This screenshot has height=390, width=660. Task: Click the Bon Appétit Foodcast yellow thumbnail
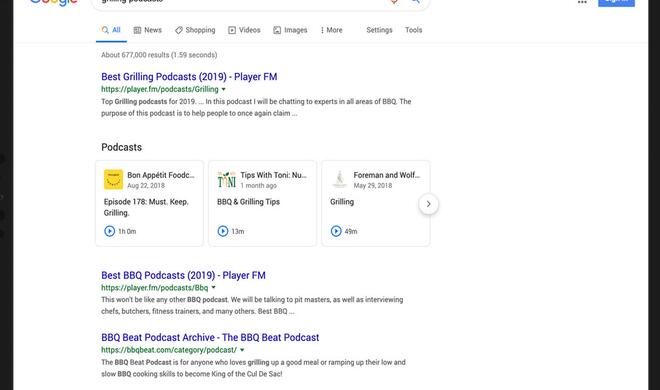point(113,180)
